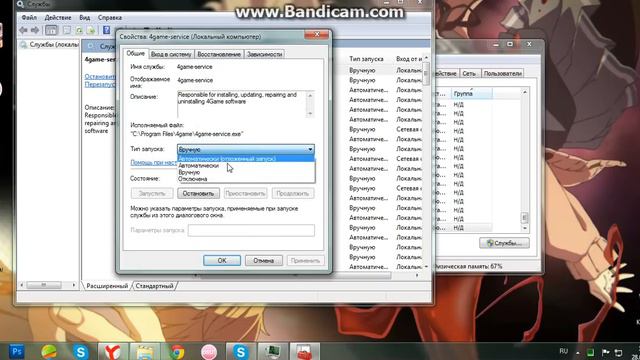Screen dimensions: 640x360
Task: Choose plain 'Автоматически' option in list
Action: click(x=246, y=166)
